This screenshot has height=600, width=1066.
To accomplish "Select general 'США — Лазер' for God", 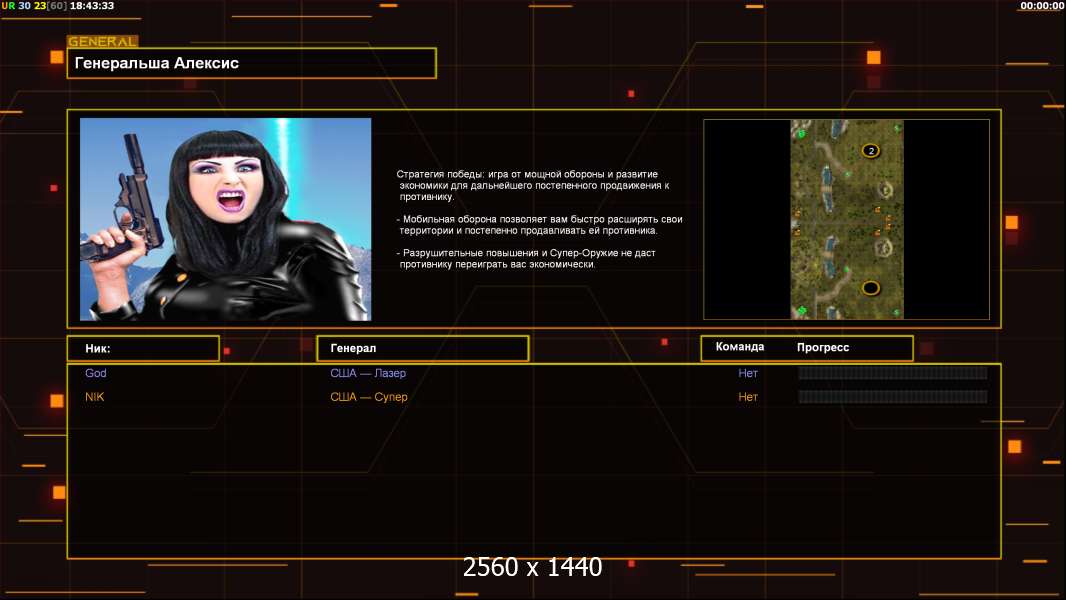I will [x=368, y=373].
